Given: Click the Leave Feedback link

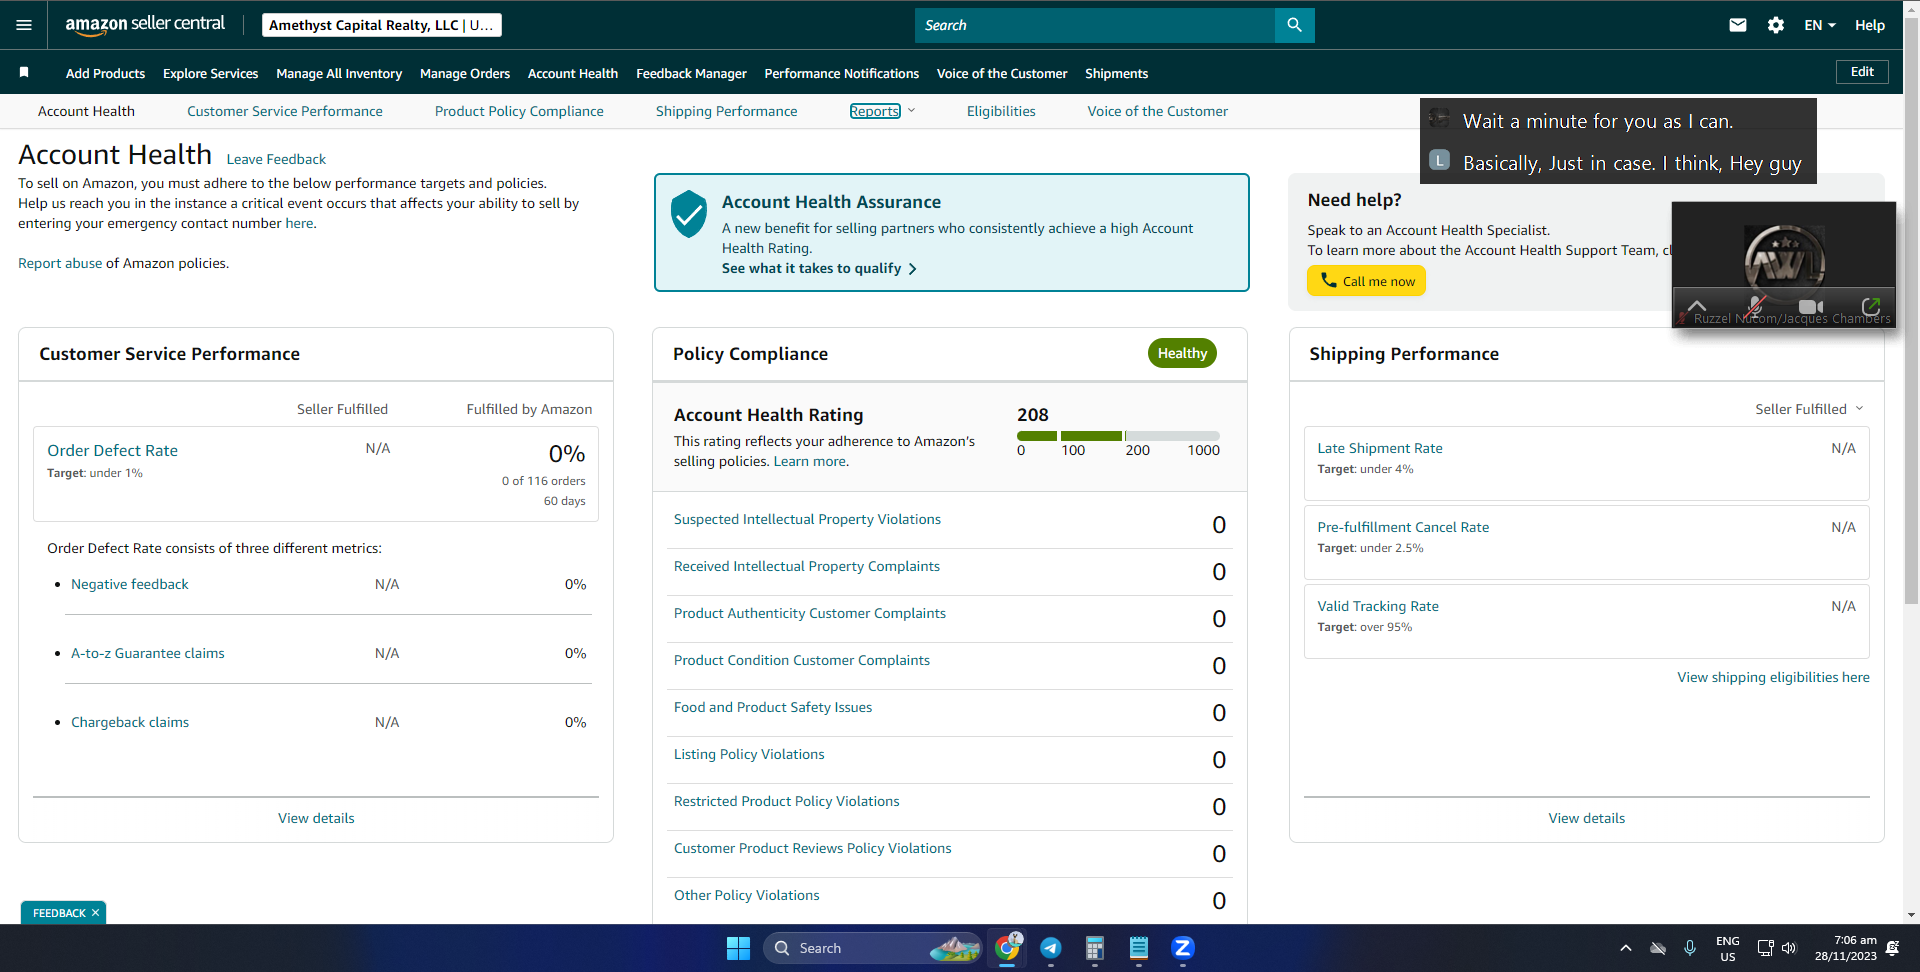Looking at the screenshot, I should 276,159.
